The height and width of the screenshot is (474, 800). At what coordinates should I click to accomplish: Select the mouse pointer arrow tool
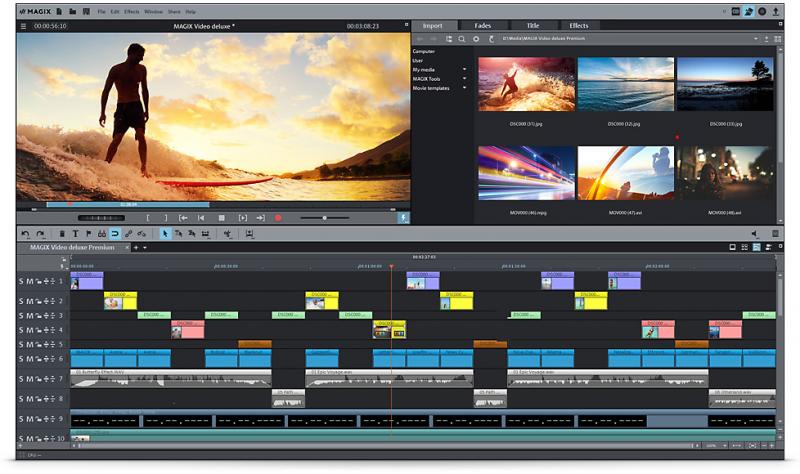[x=165, y=233]
